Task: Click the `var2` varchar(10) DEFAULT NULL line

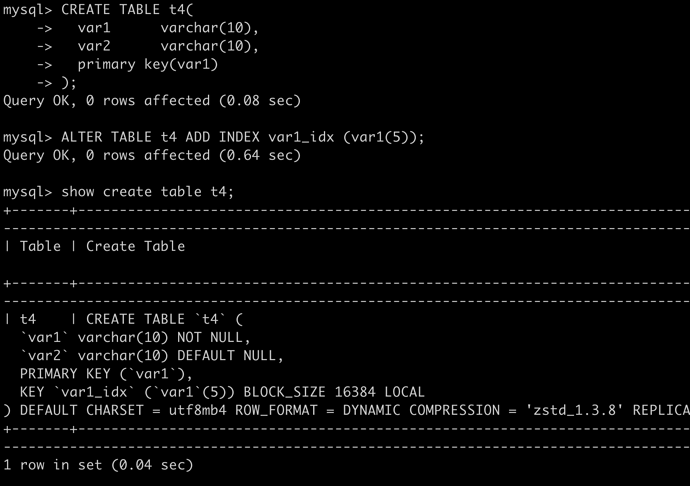Action: [x=152, y=356]
